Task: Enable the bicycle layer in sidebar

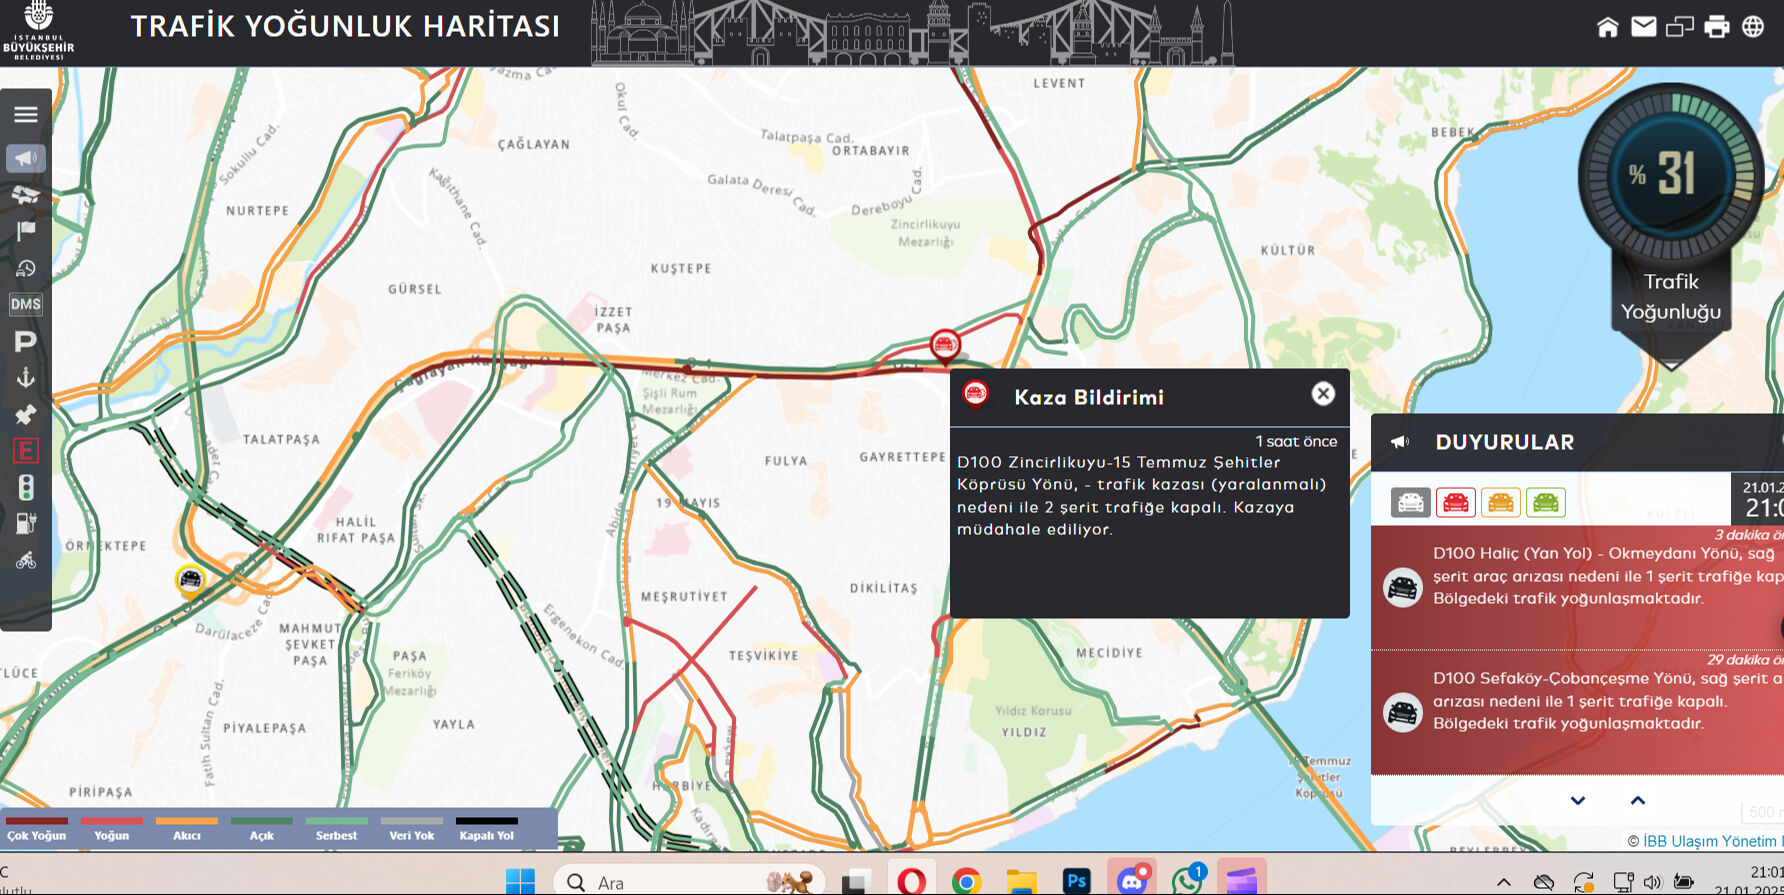Action: 26,561
